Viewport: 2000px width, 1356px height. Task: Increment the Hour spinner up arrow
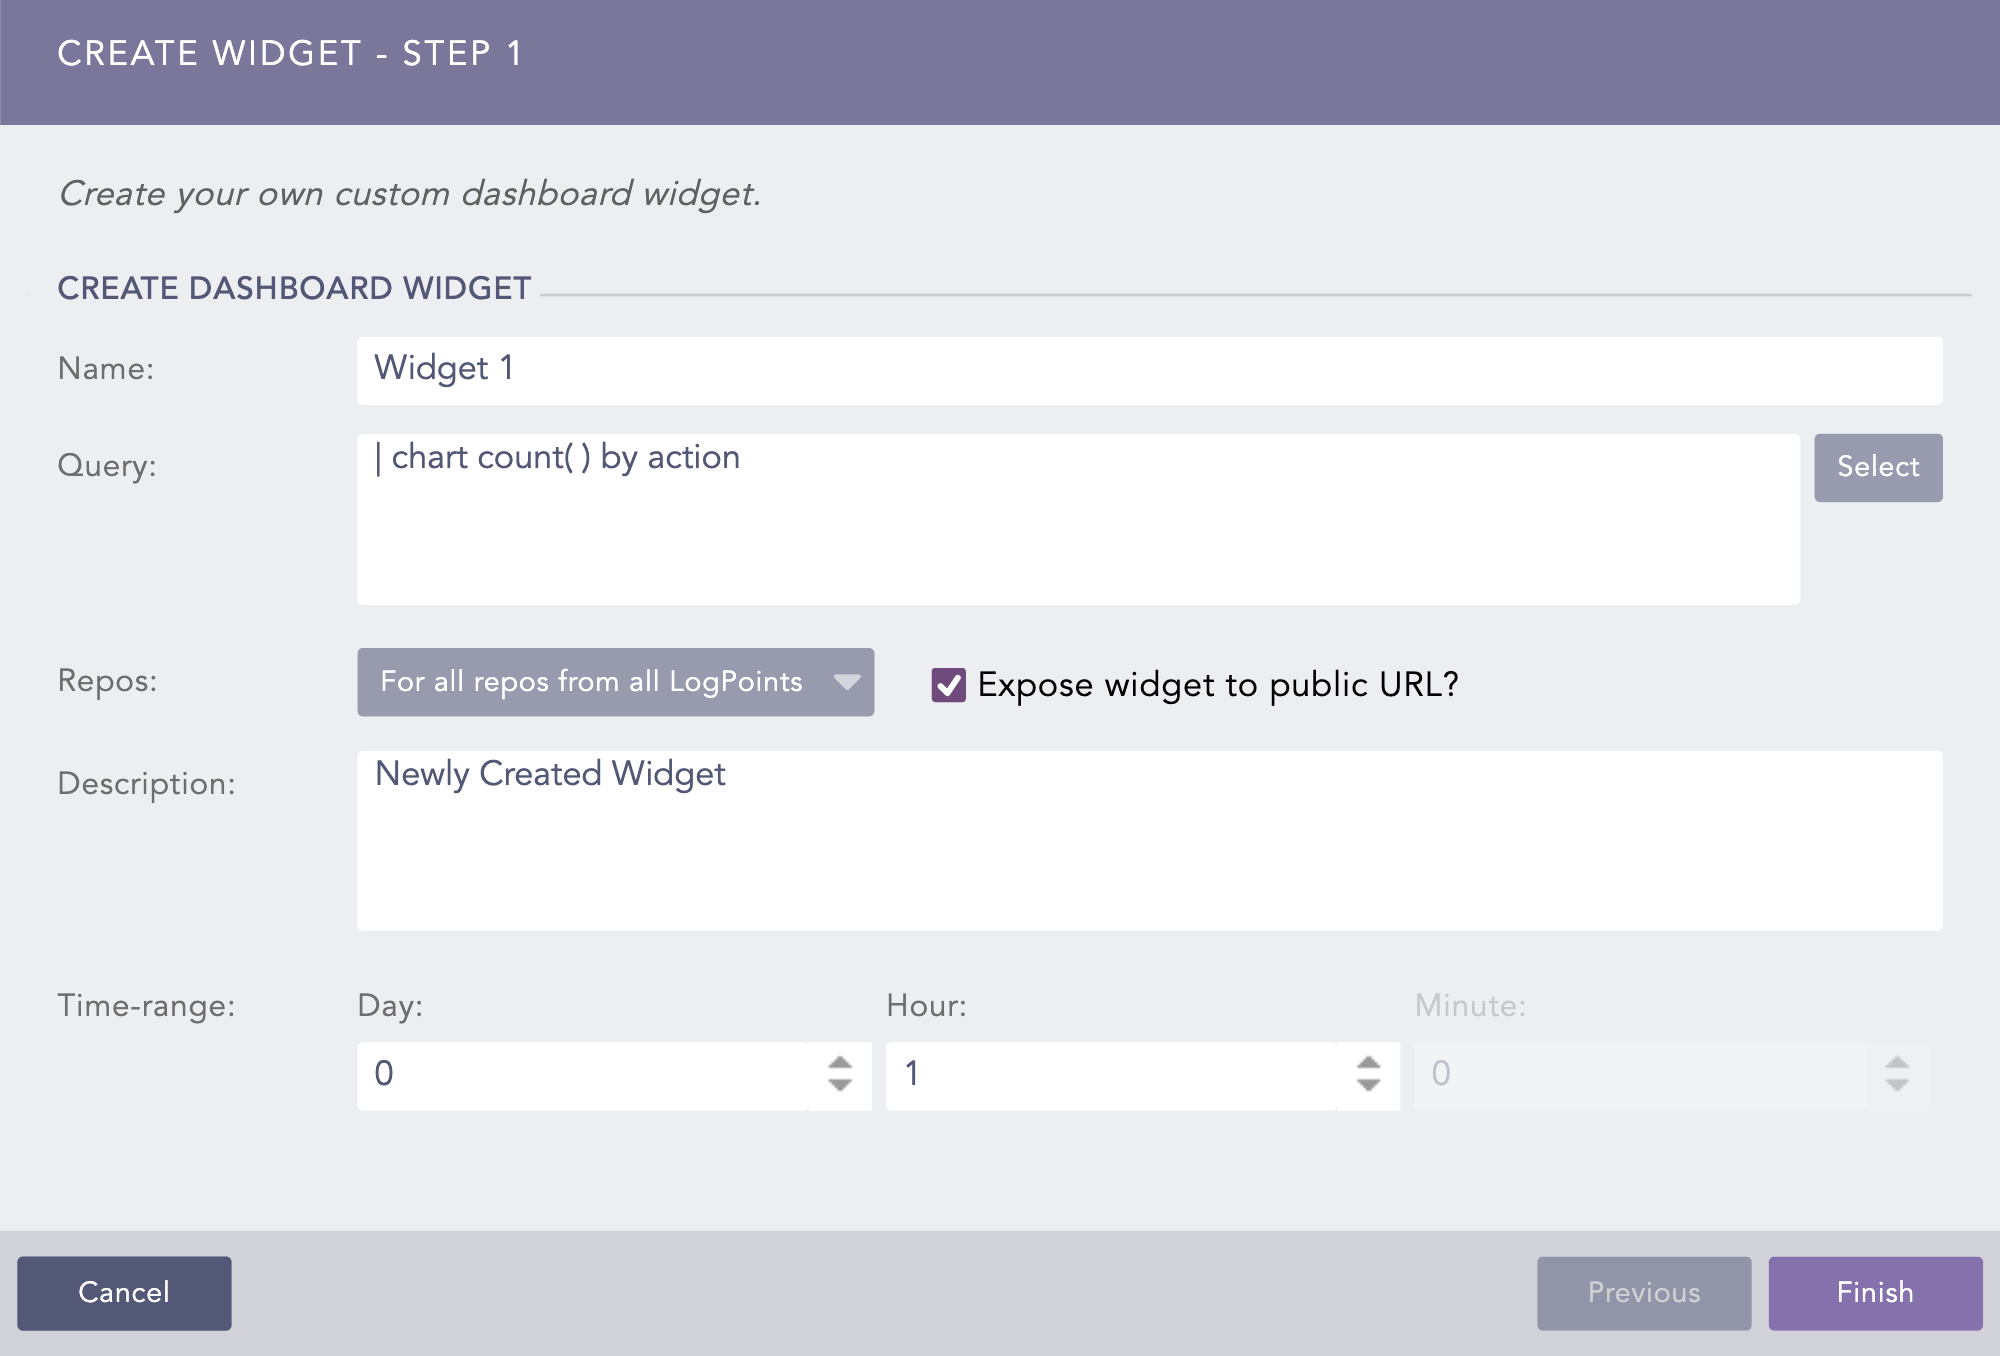(x=1368, y=1063)
